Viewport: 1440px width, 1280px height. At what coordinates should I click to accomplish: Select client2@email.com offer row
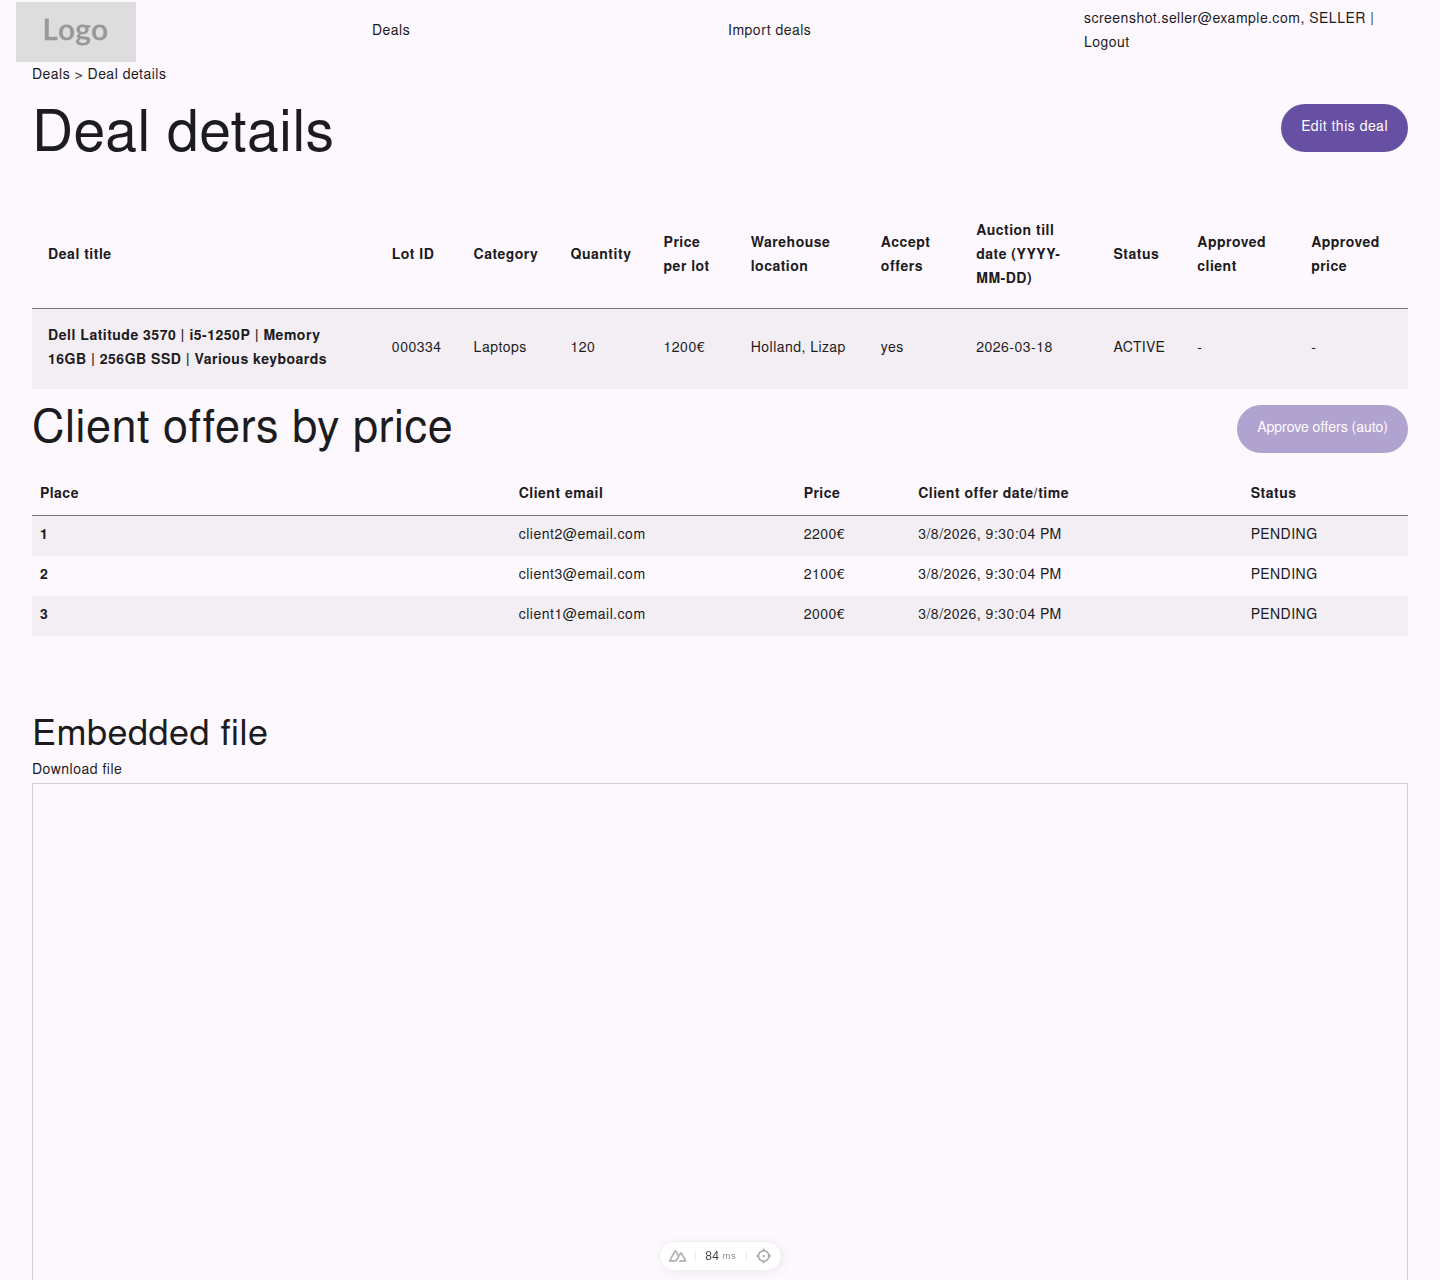tap(582, 534)
